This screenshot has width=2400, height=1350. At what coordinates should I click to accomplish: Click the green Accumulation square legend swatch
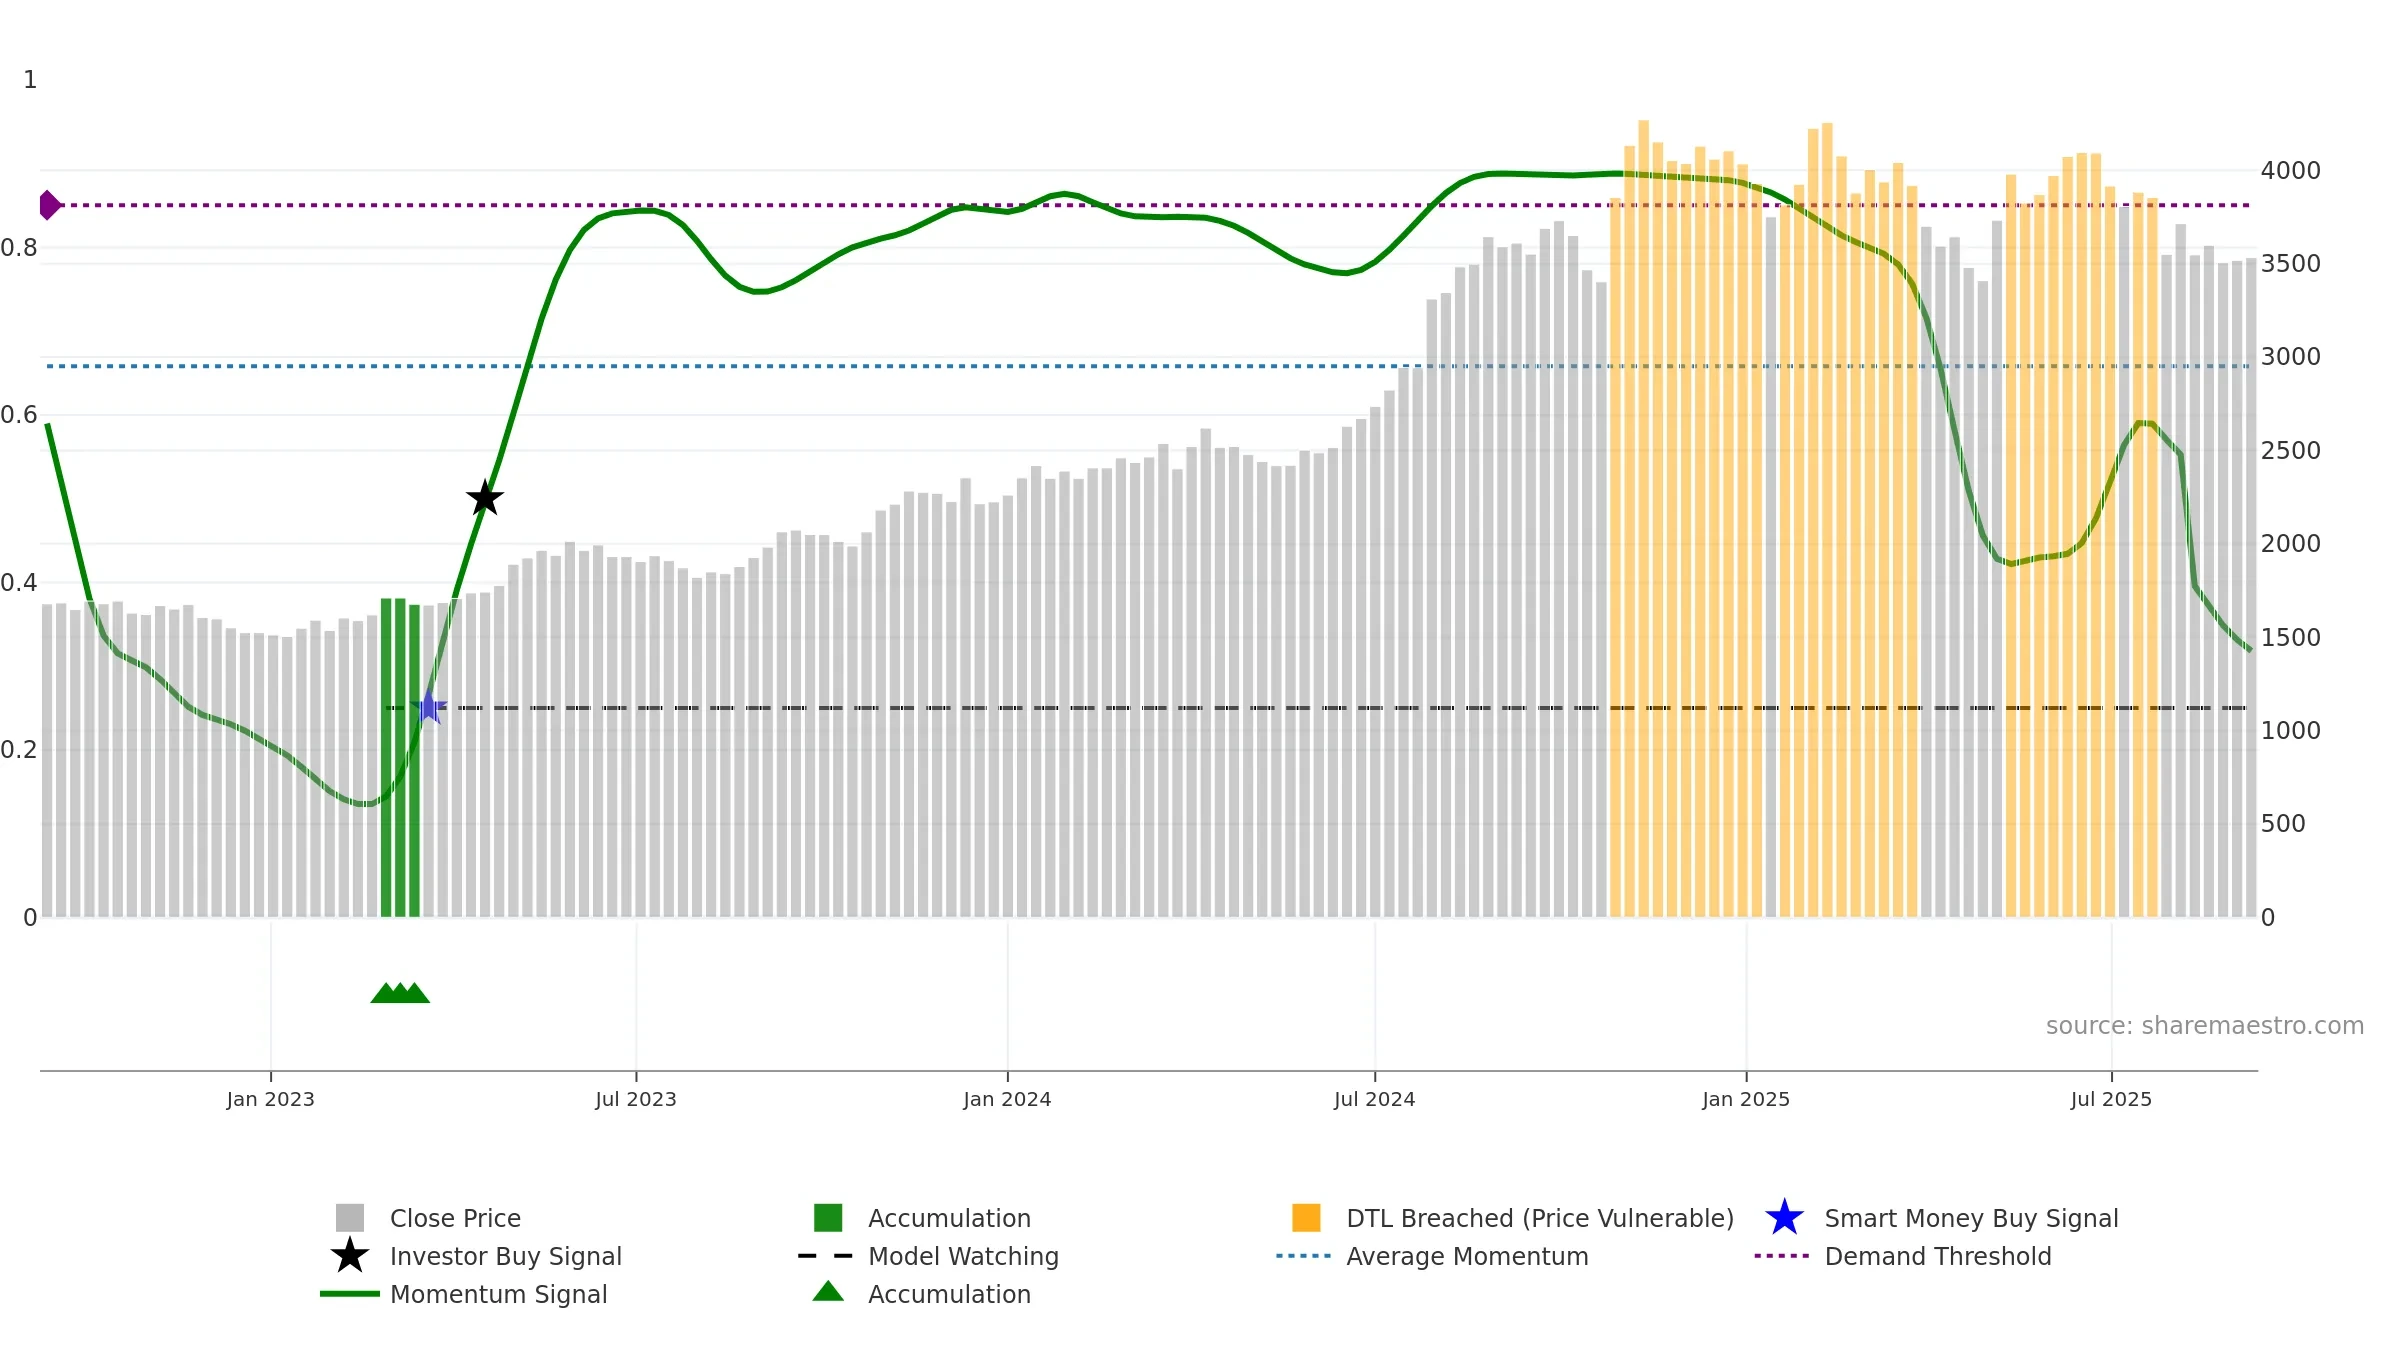pos(828,1218)
